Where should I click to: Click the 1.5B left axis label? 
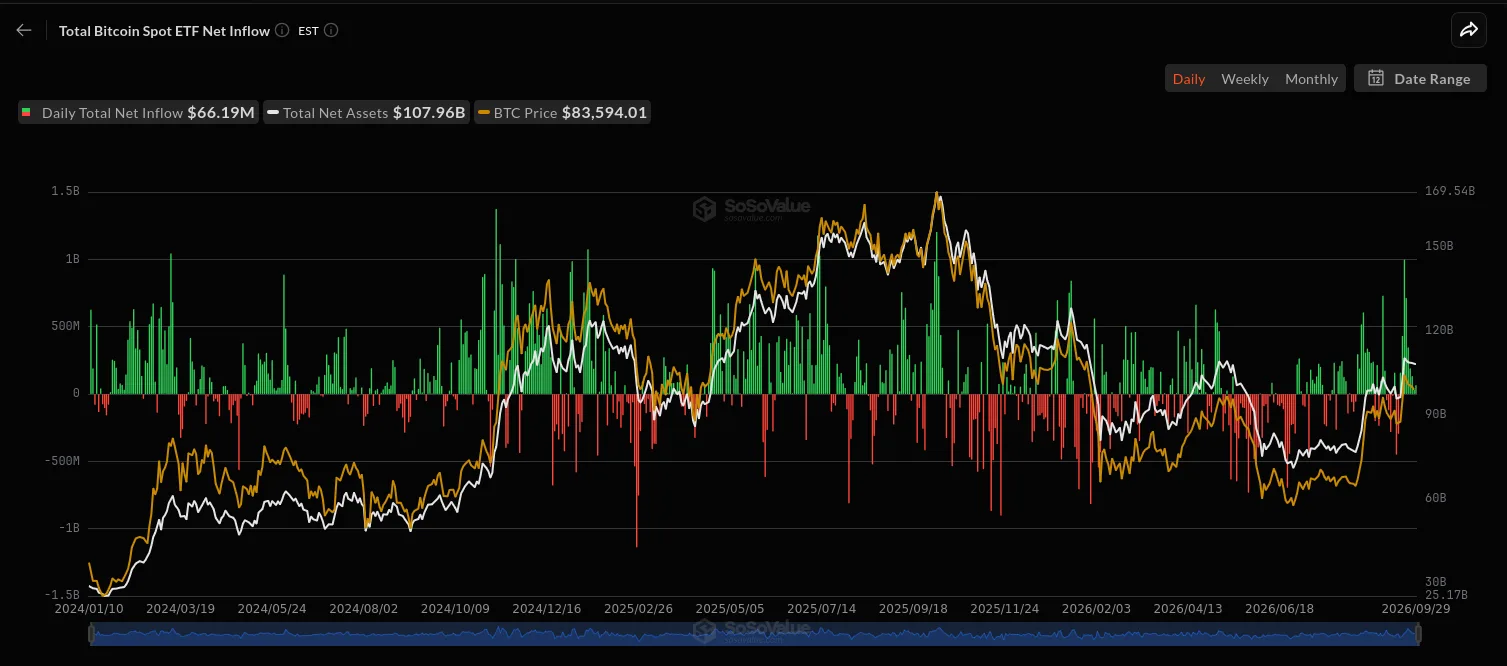(66, 191)
